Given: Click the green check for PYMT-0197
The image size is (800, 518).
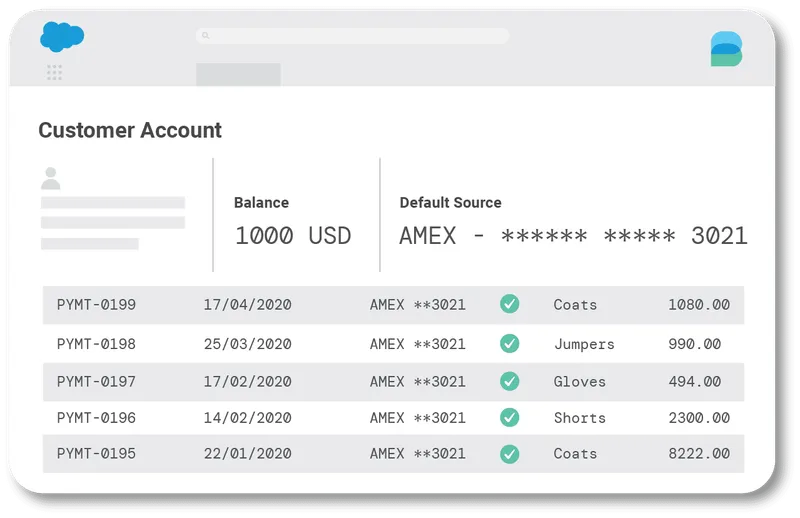Looking at the screenshot, I should click(x=509, y=381).
